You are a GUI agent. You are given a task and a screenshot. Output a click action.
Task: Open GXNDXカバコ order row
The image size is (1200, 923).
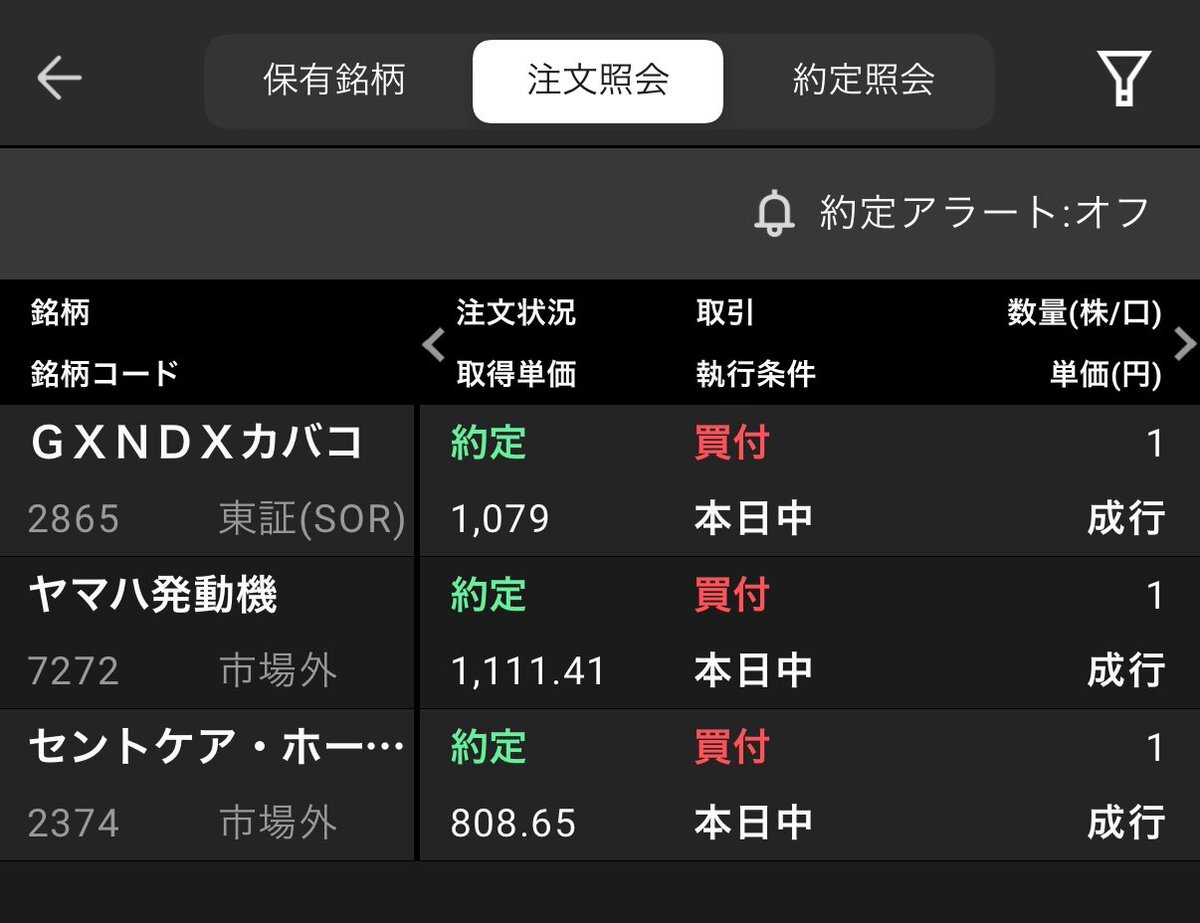(x=600, y=481)
